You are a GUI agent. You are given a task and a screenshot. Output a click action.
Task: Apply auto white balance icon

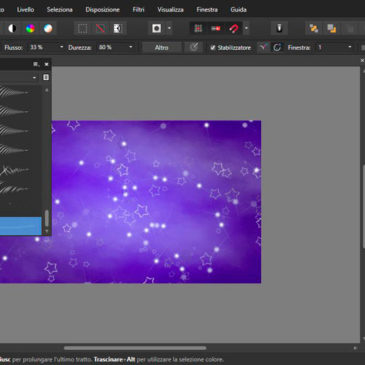48,29
